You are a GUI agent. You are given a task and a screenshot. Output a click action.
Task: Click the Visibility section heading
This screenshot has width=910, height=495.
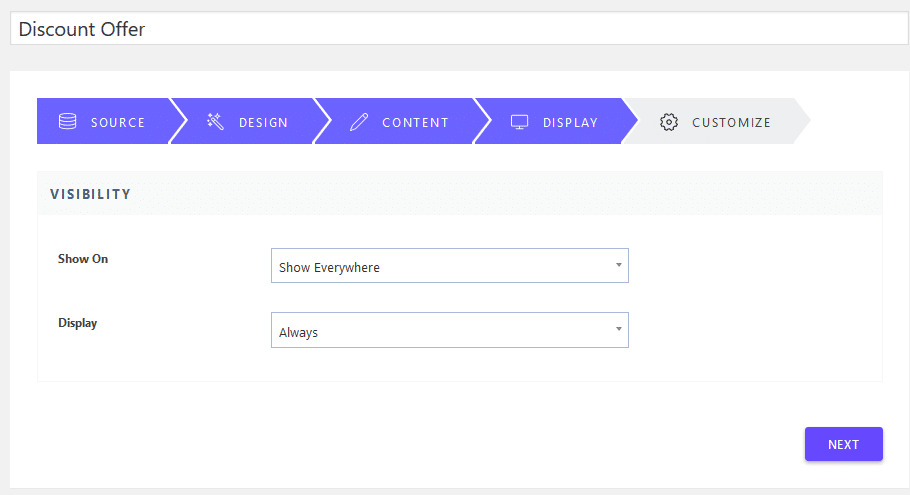pos(91,194)
